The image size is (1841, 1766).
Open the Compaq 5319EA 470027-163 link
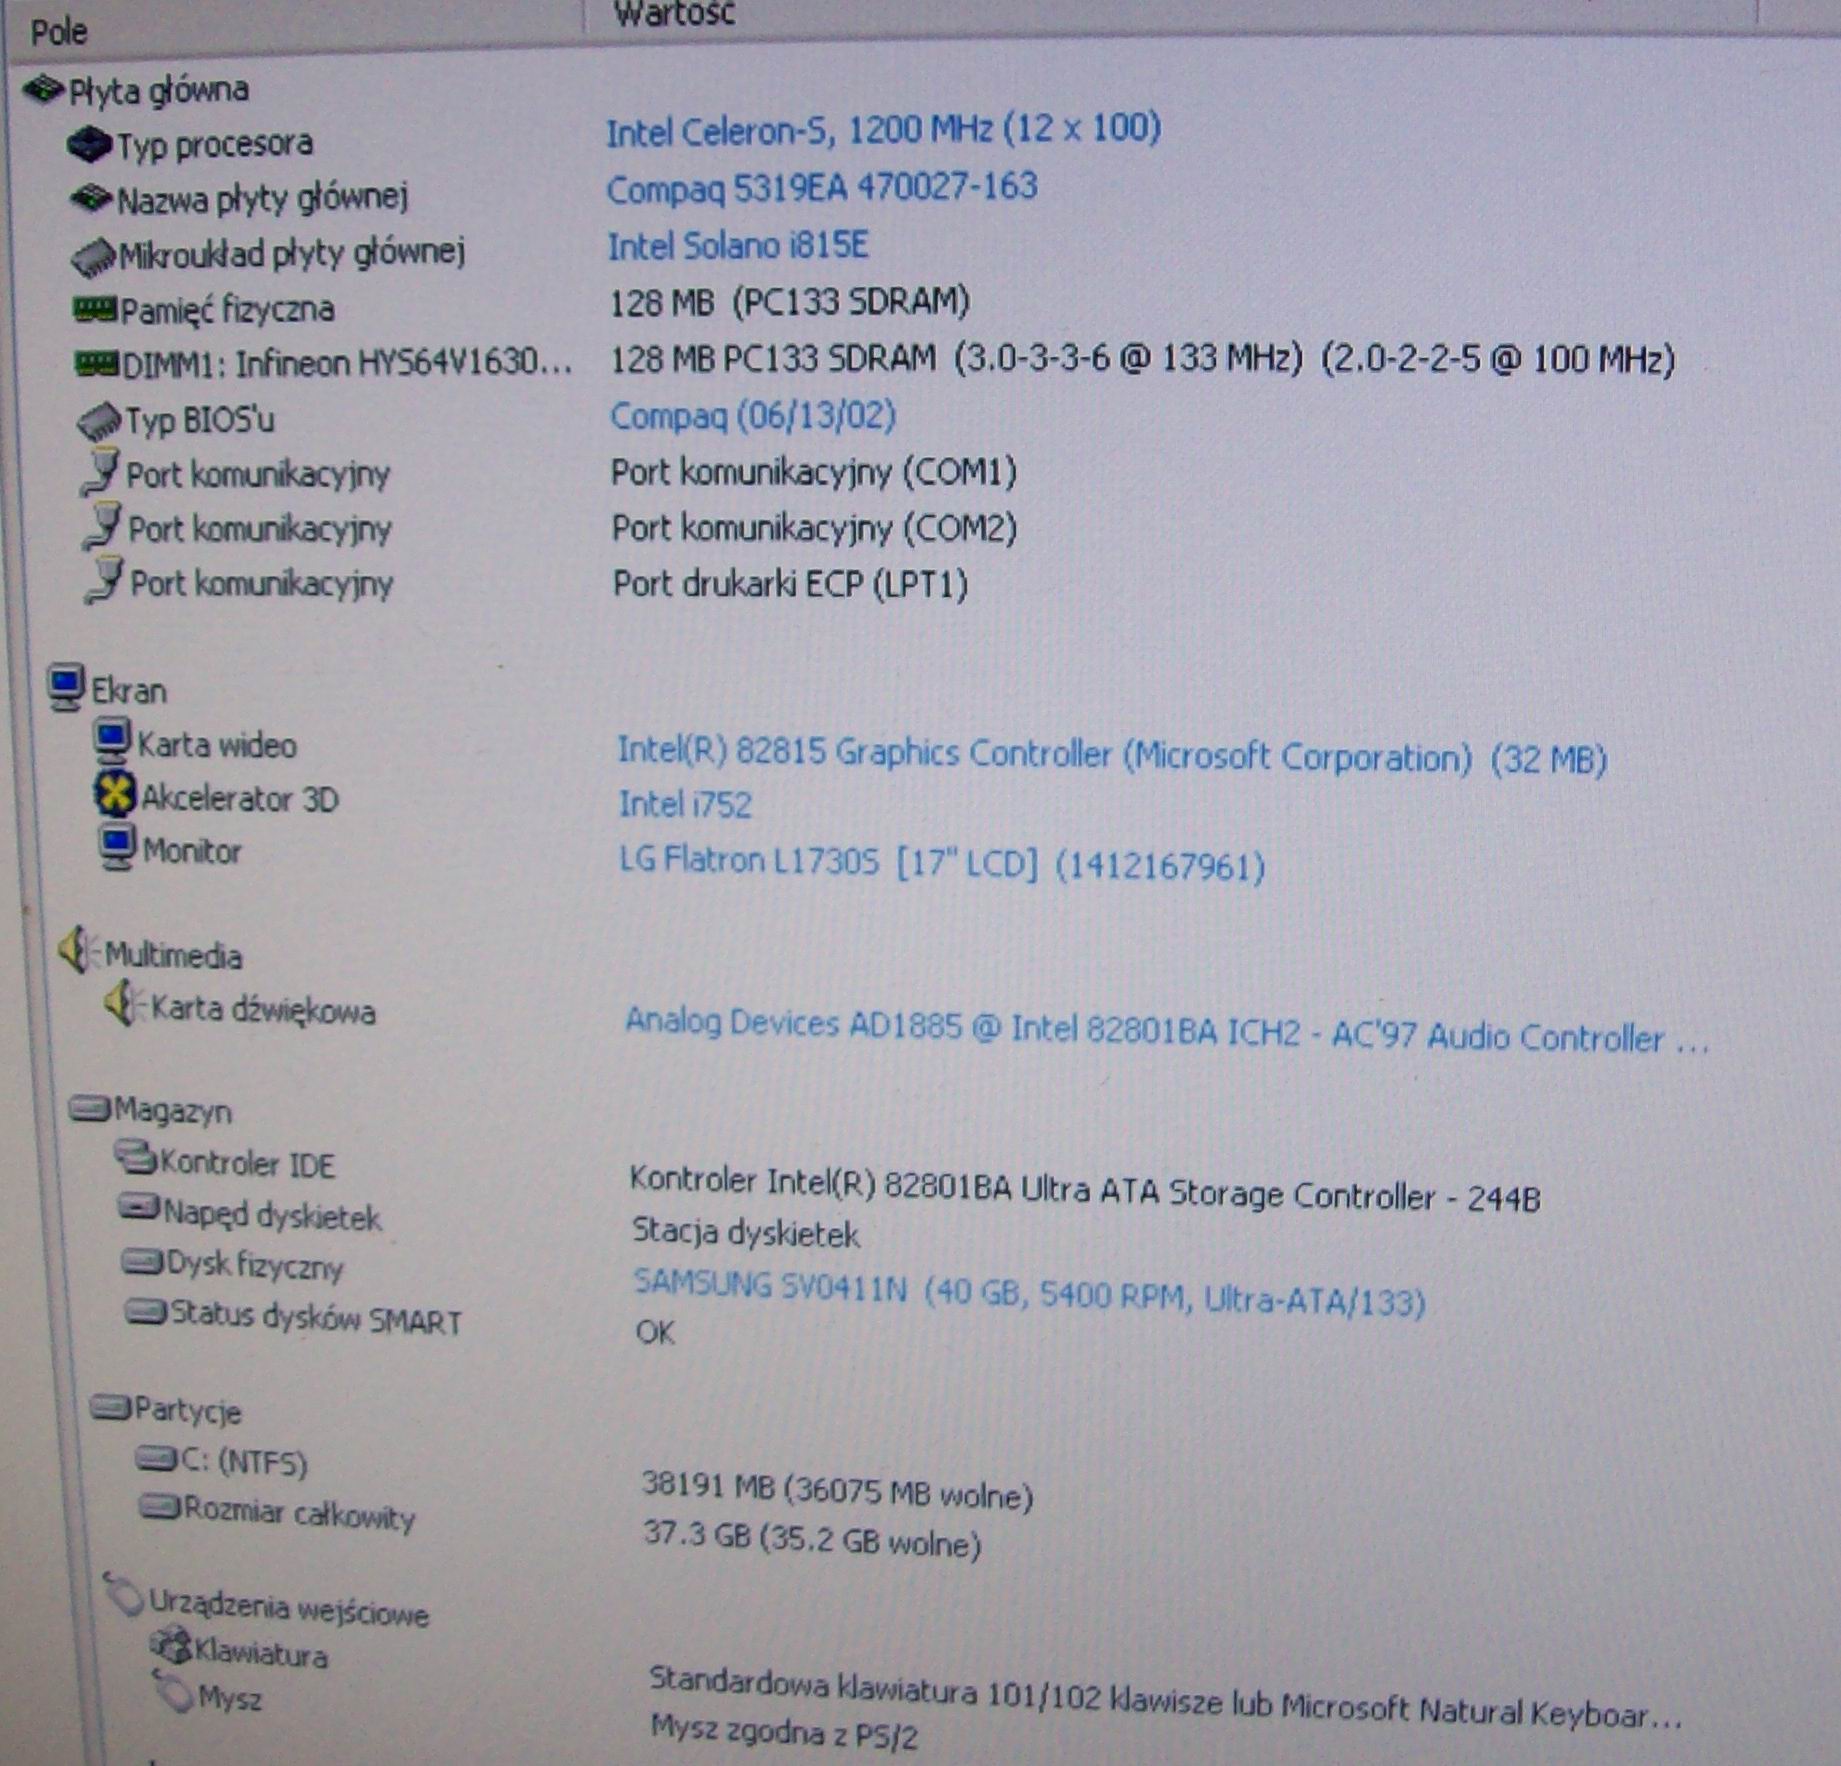822,187
